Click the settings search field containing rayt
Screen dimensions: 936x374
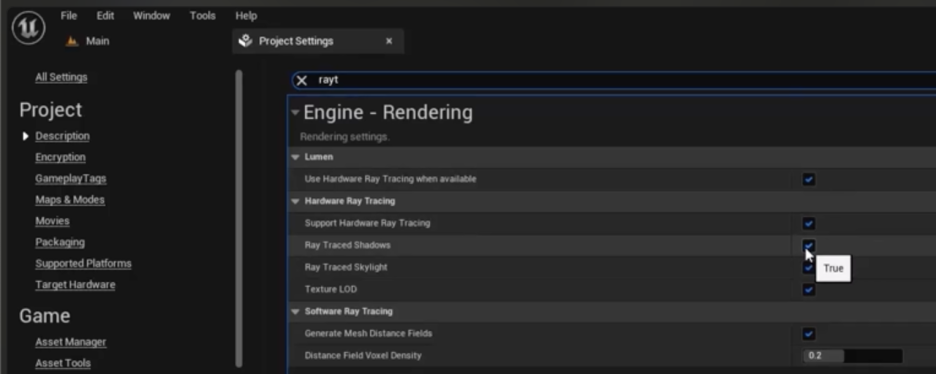613,80
